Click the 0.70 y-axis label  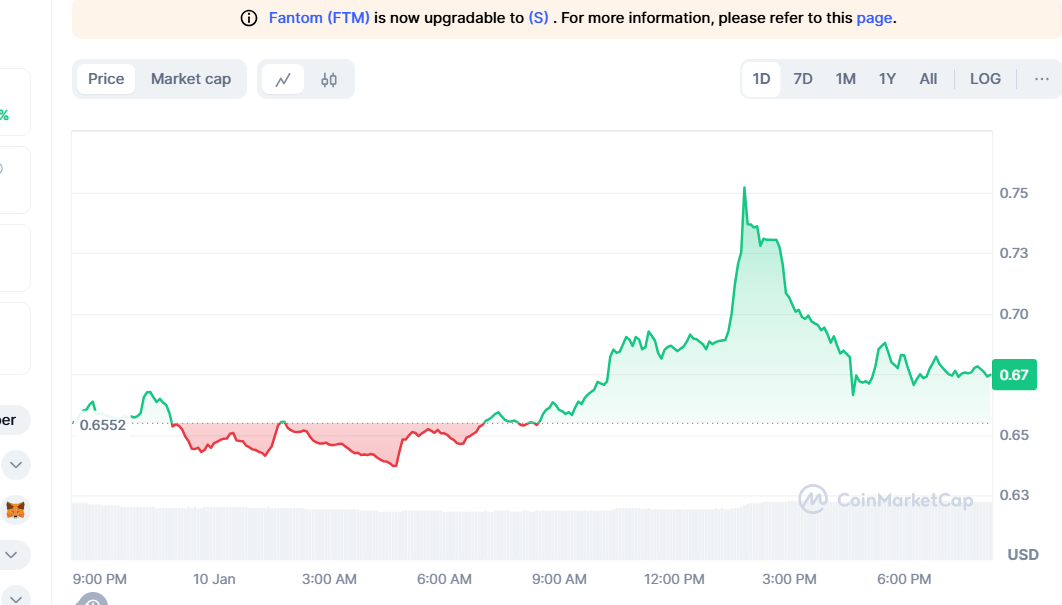click(1013, 314)
